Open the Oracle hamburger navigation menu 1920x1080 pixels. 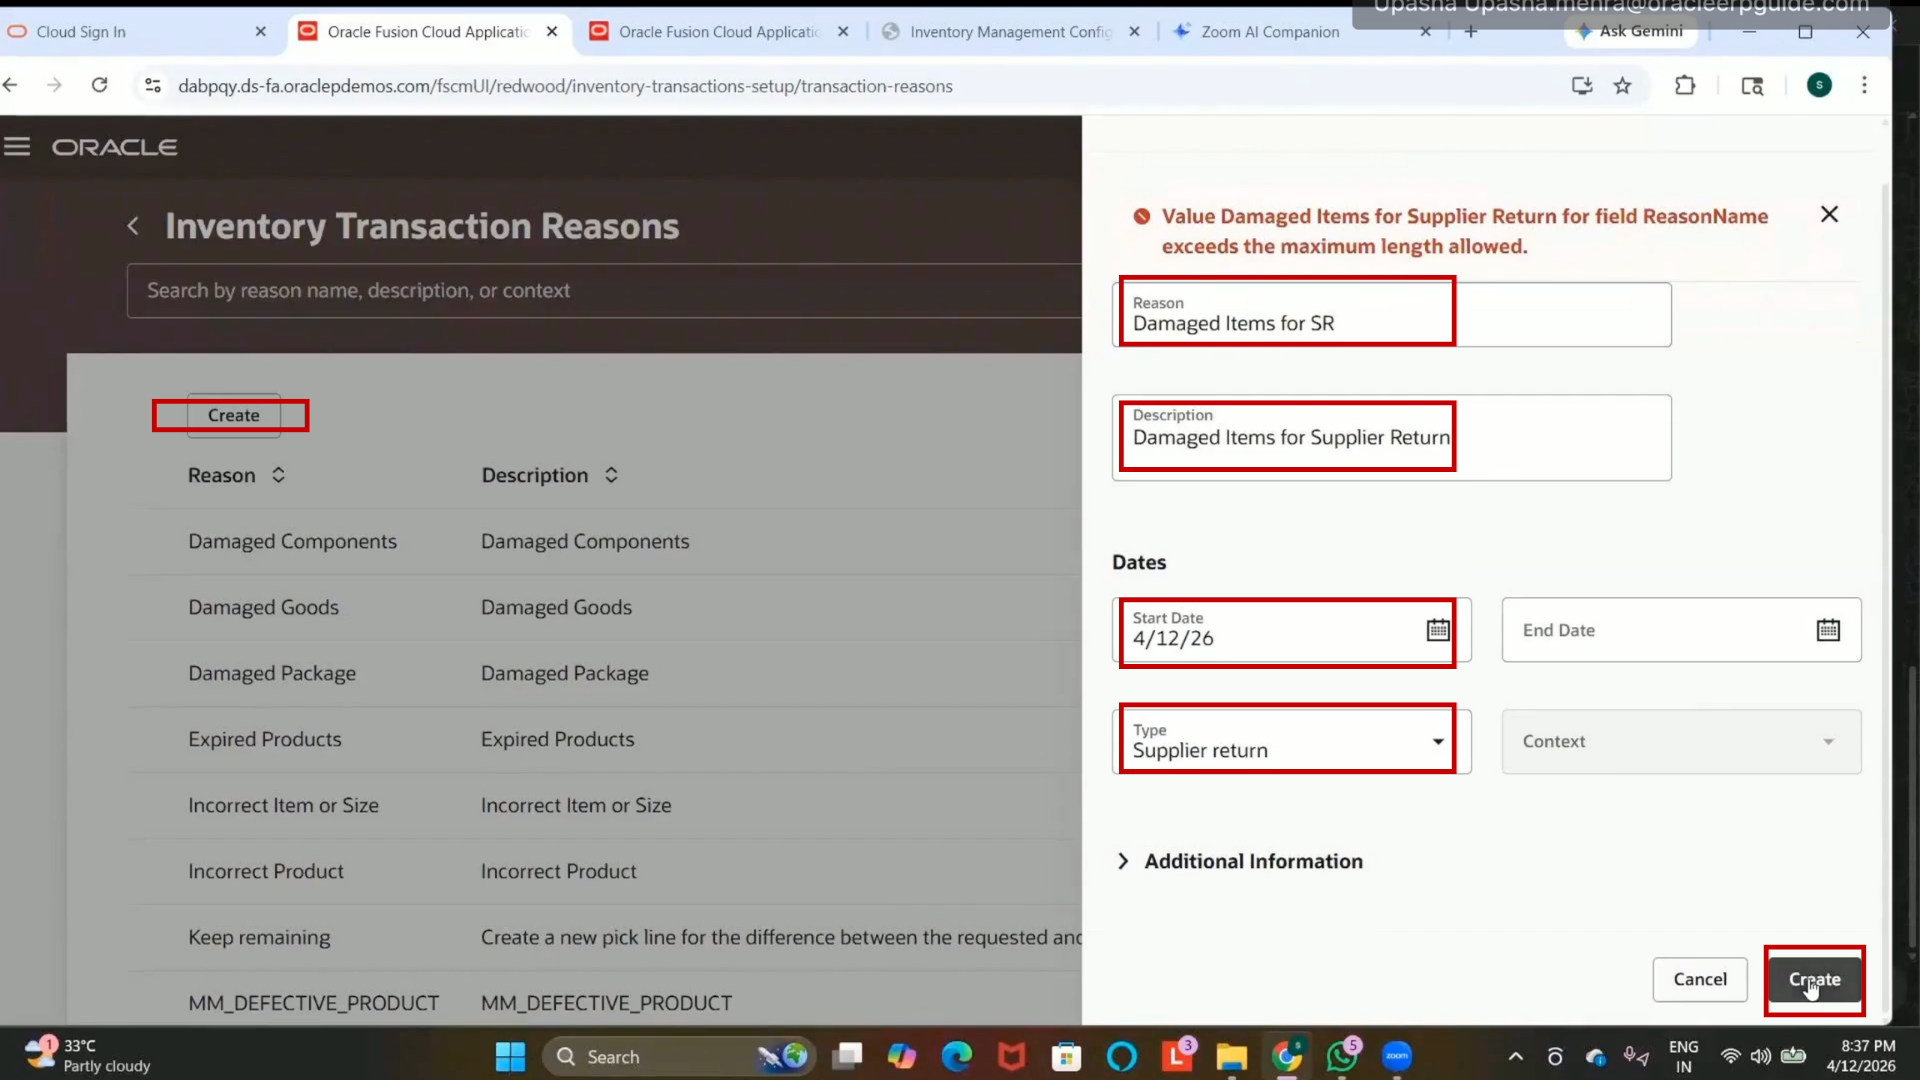click(17, 147)
